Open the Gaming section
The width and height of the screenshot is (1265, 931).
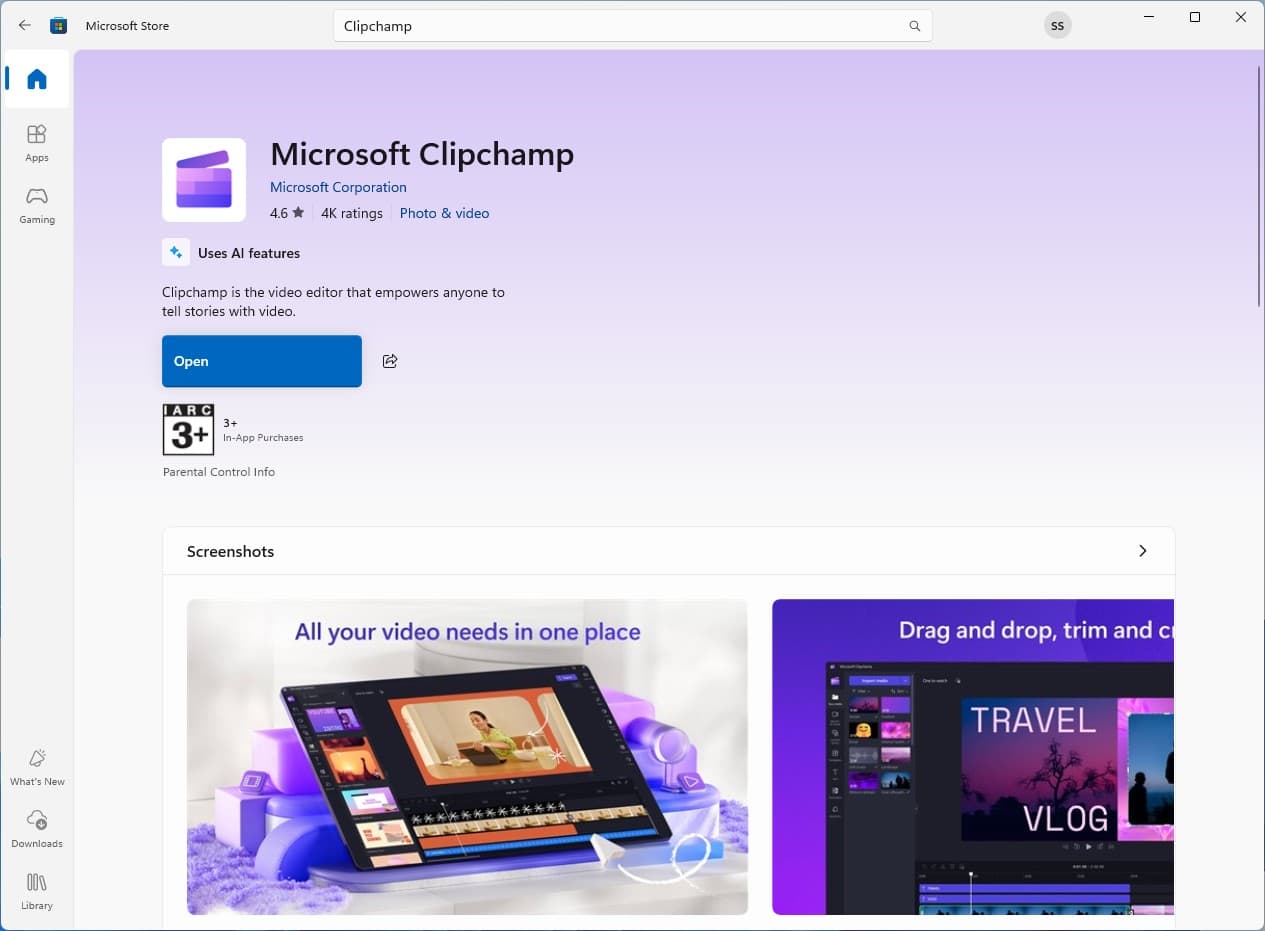(37, 204)
